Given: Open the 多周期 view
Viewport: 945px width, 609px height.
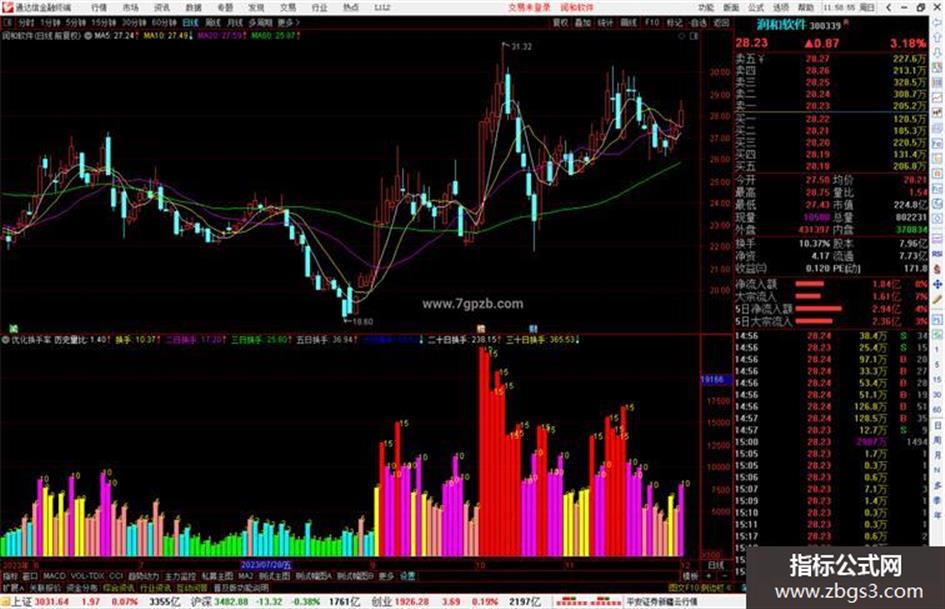Looking at the screenshot, I should point(260,22).
